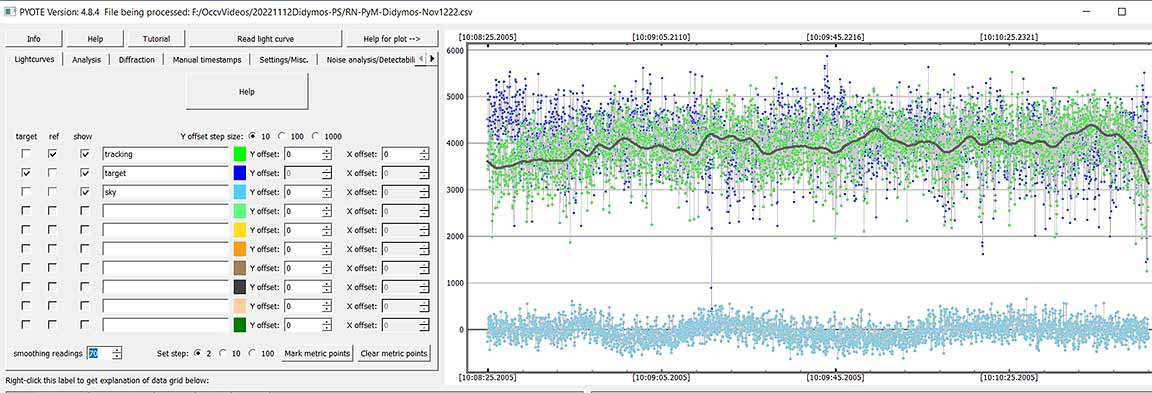Adjust smoothing readings stepper

tap(117, 353)
